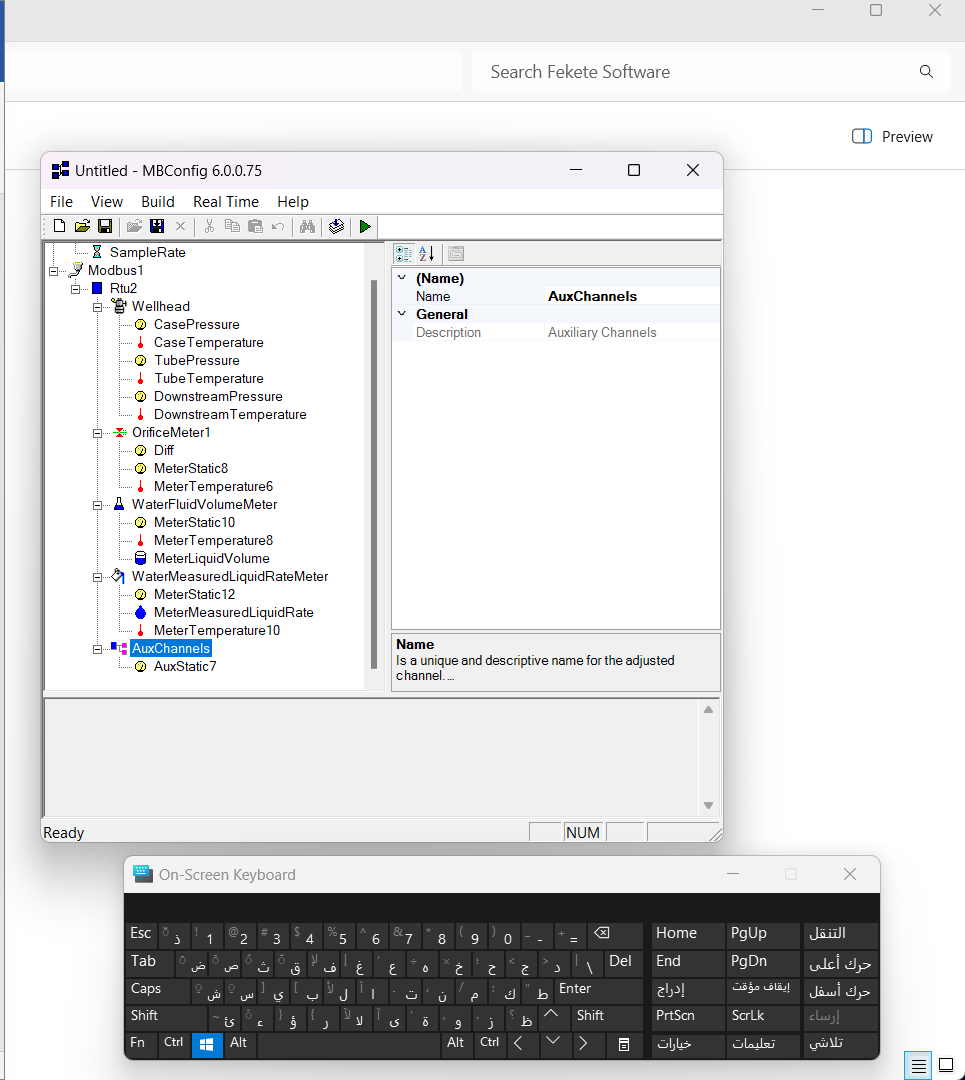Screen dimensions: 965x1080
Task: Click the Search Fekete Software field
Action: pyautogui.click(x=700, y=72)
